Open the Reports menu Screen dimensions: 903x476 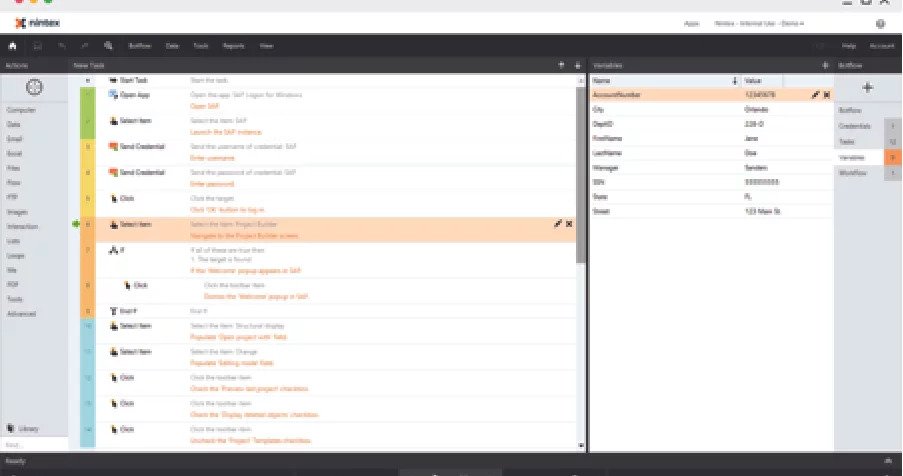click(234, 46)
